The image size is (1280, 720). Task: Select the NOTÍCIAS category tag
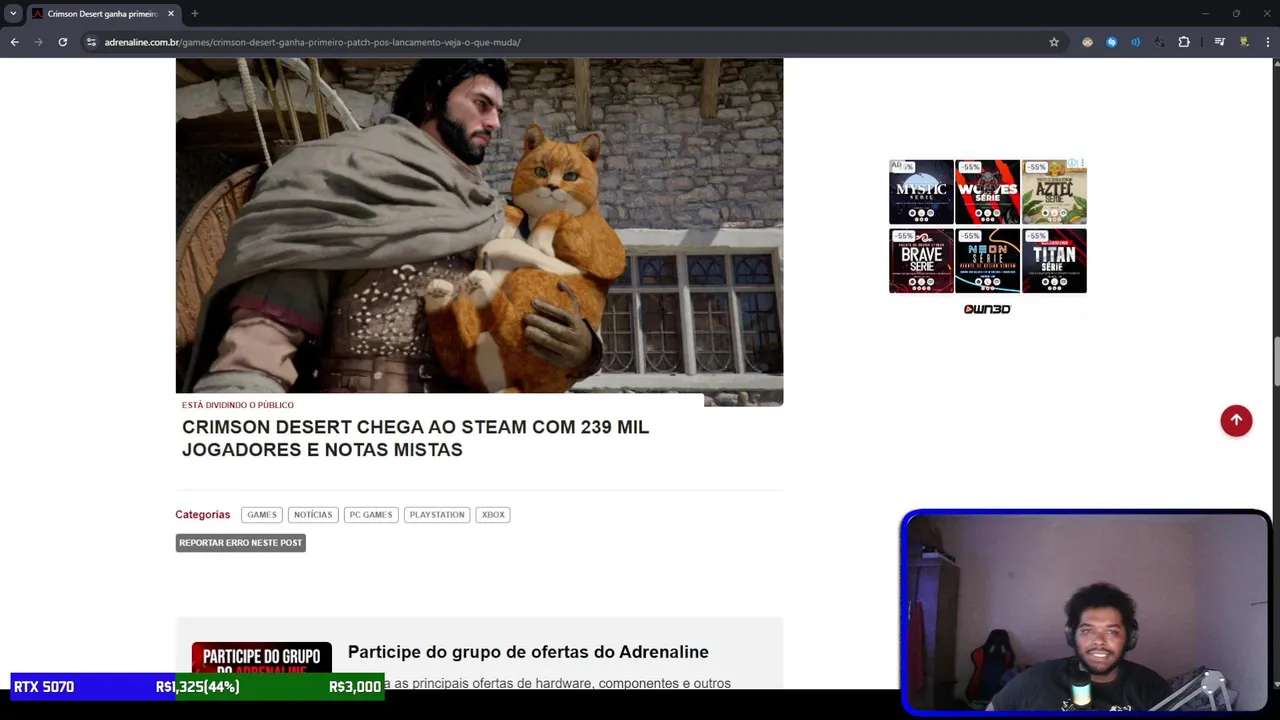[x=313, y=514]
